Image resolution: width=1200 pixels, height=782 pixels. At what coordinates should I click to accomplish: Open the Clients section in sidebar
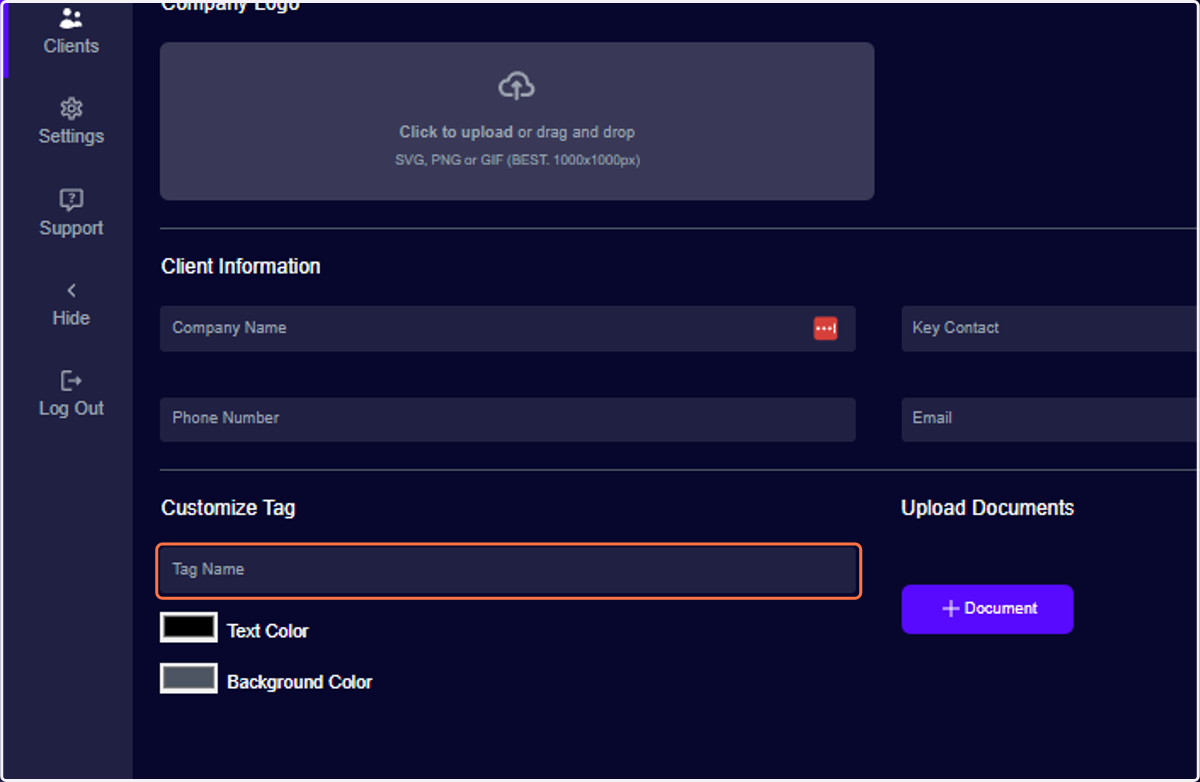click(71, 32)
